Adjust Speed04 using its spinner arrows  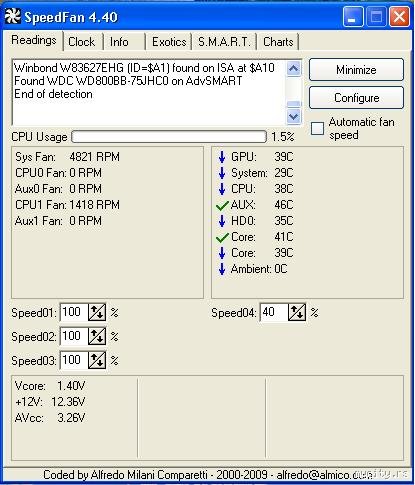point(297,312)
